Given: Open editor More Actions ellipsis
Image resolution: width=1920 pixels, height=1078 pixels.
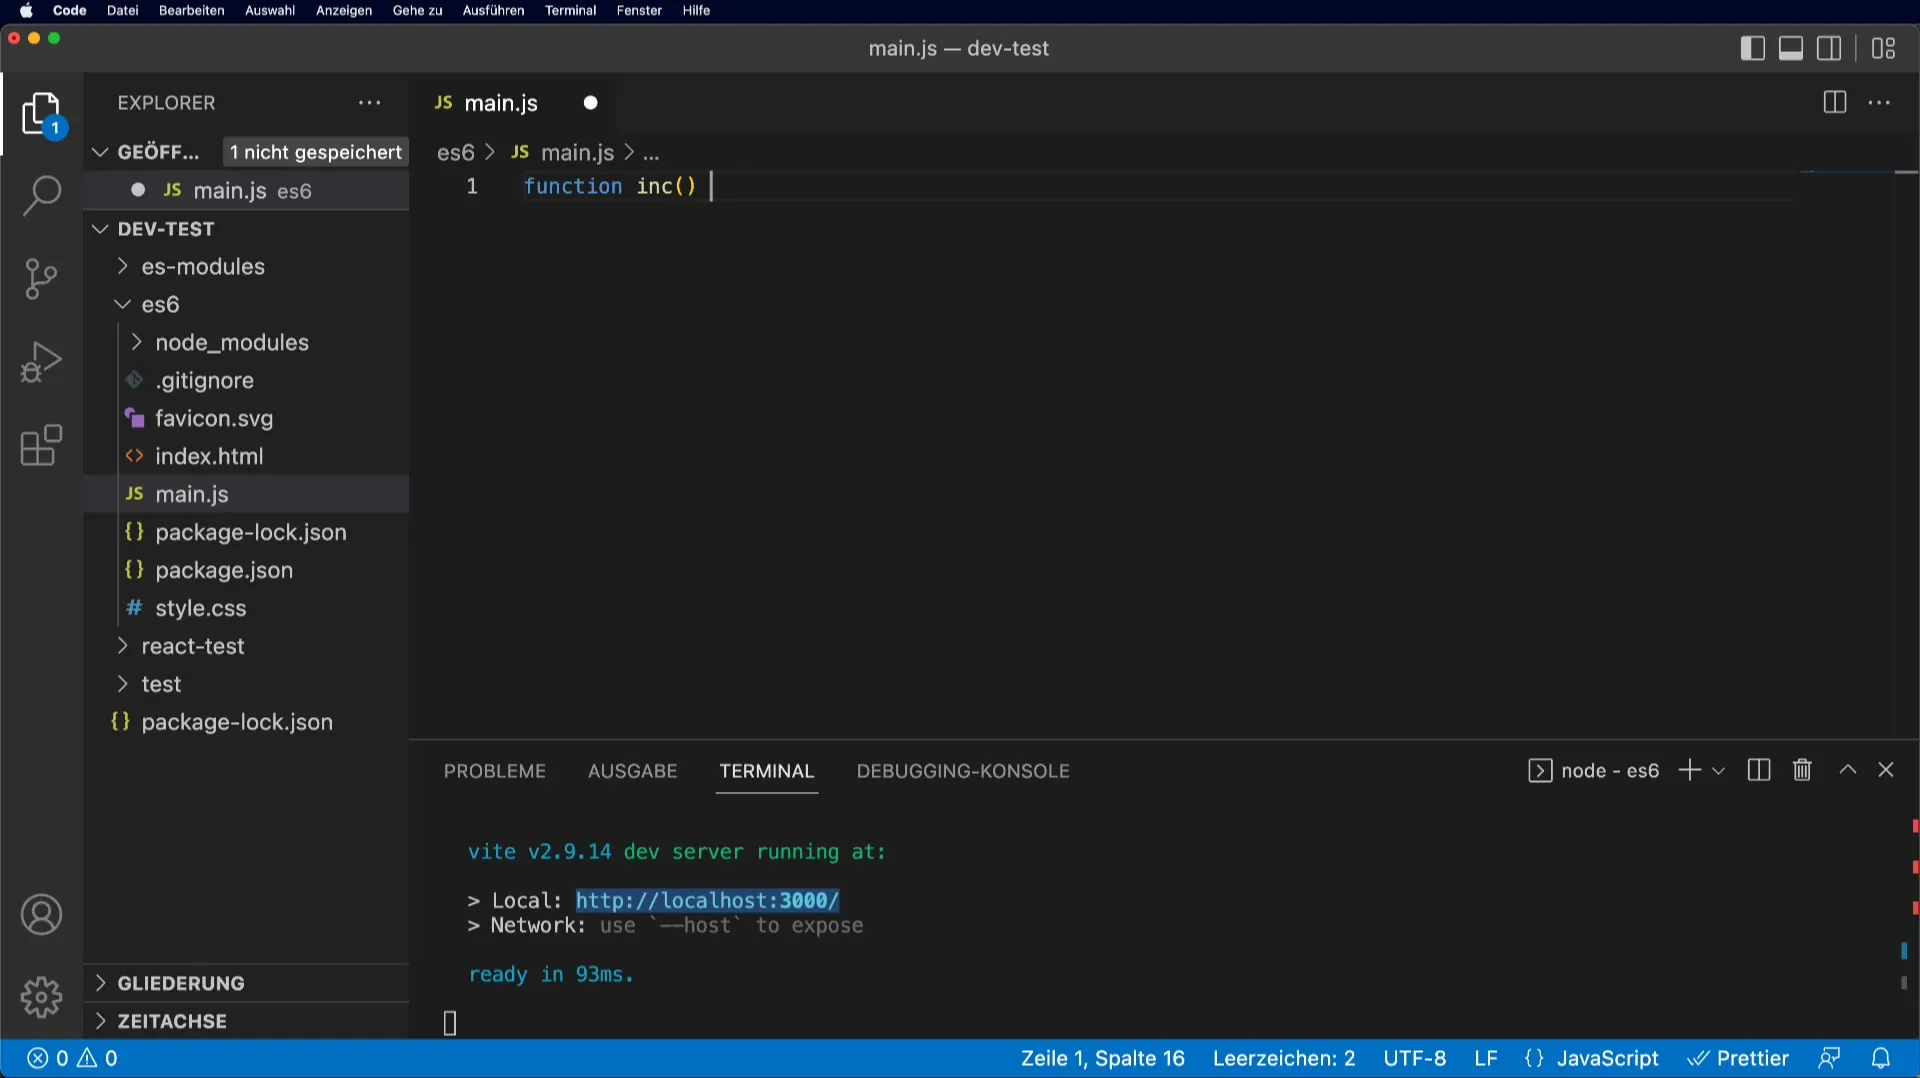Looking at the screenshot, I should (1879, 102).
